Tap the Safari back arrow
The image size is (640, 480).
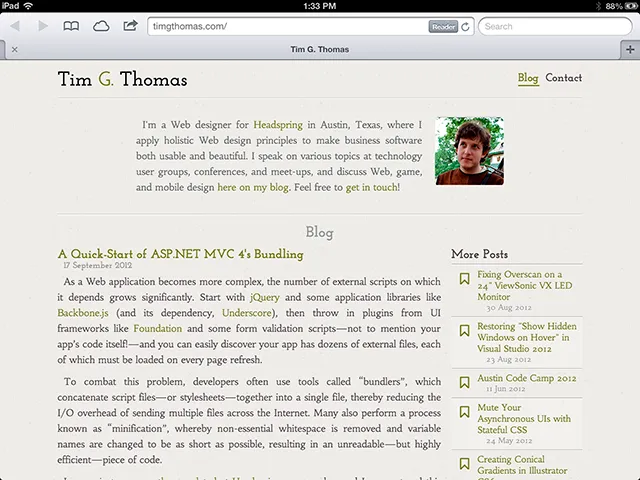[x=15, y=26]
